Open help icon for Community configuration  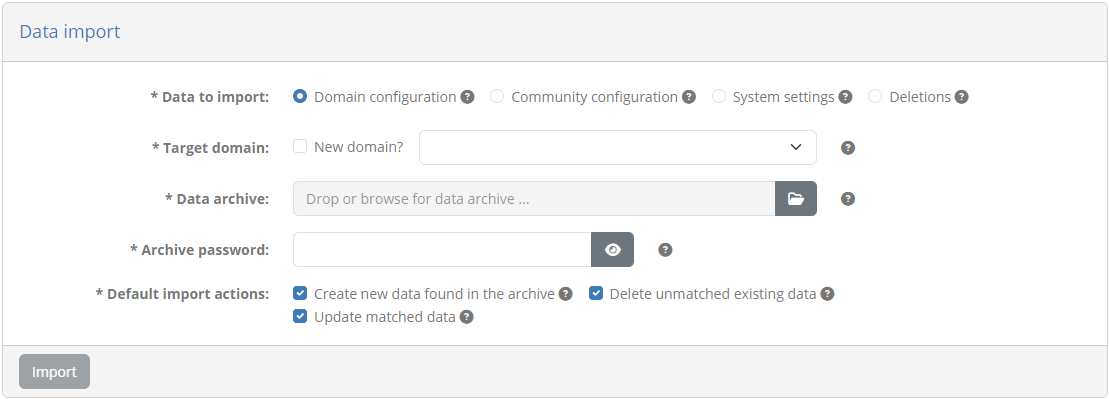tap(689, 97)
